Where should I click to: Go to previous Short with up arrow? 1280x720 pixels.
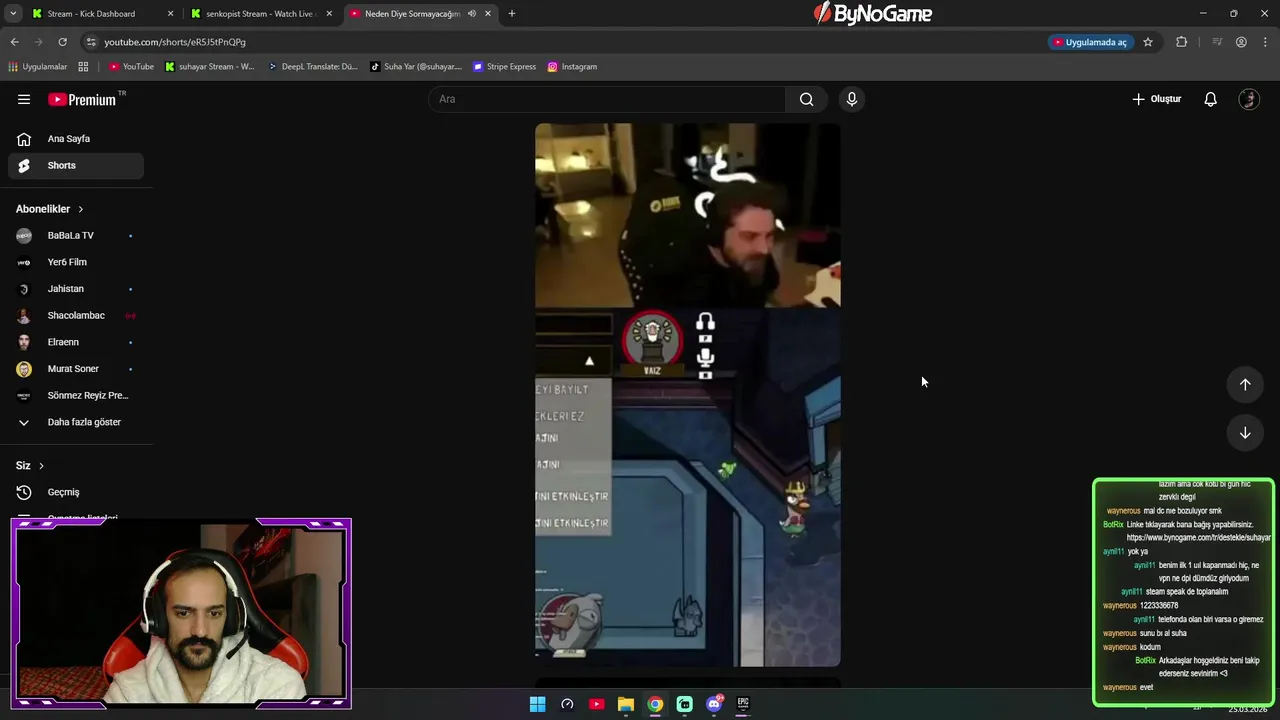[1245, 384]
